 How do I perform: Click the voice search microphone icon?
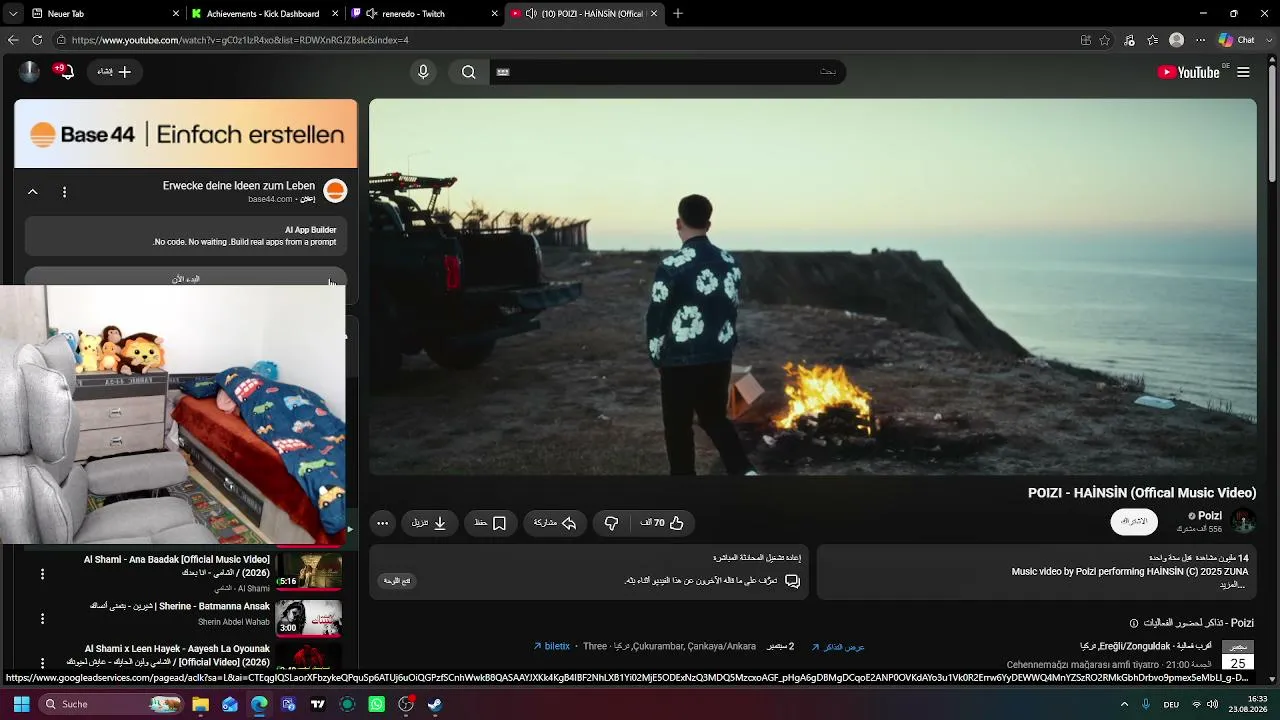coord(423,72)
